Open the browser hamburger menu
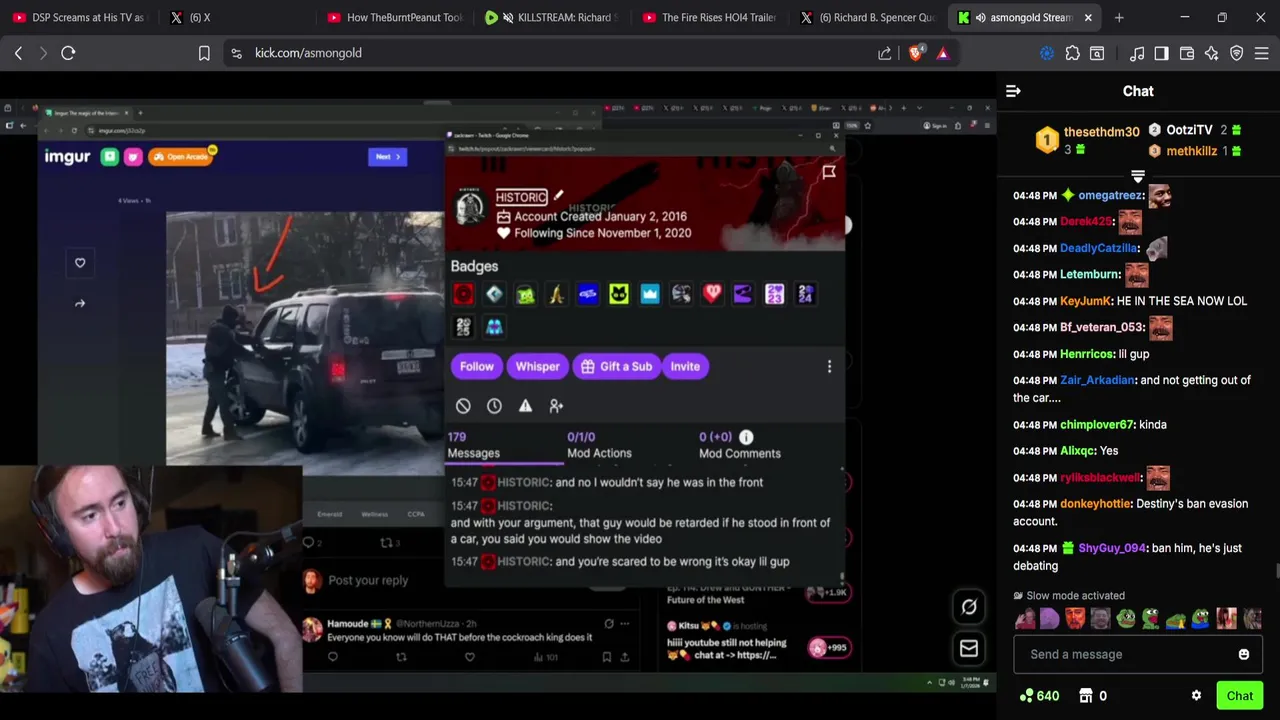This screenshot has height=720, width=1280. click(1262, 53)
